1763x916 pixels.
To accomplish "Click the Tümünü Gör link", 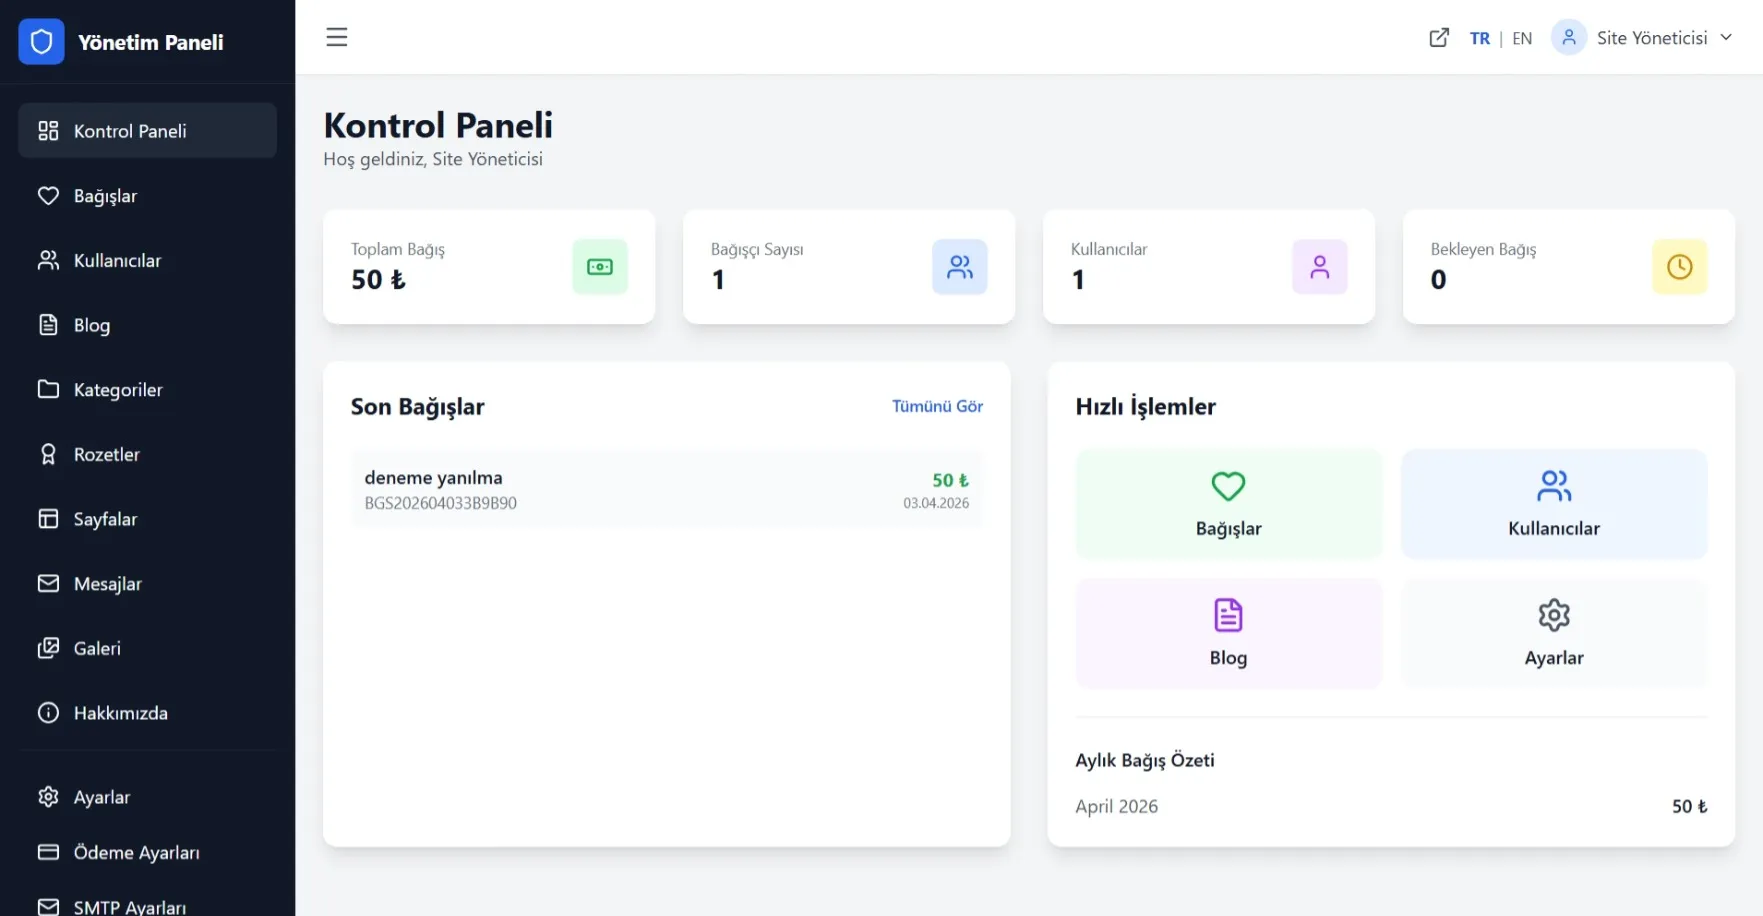I will pos(937,406).
